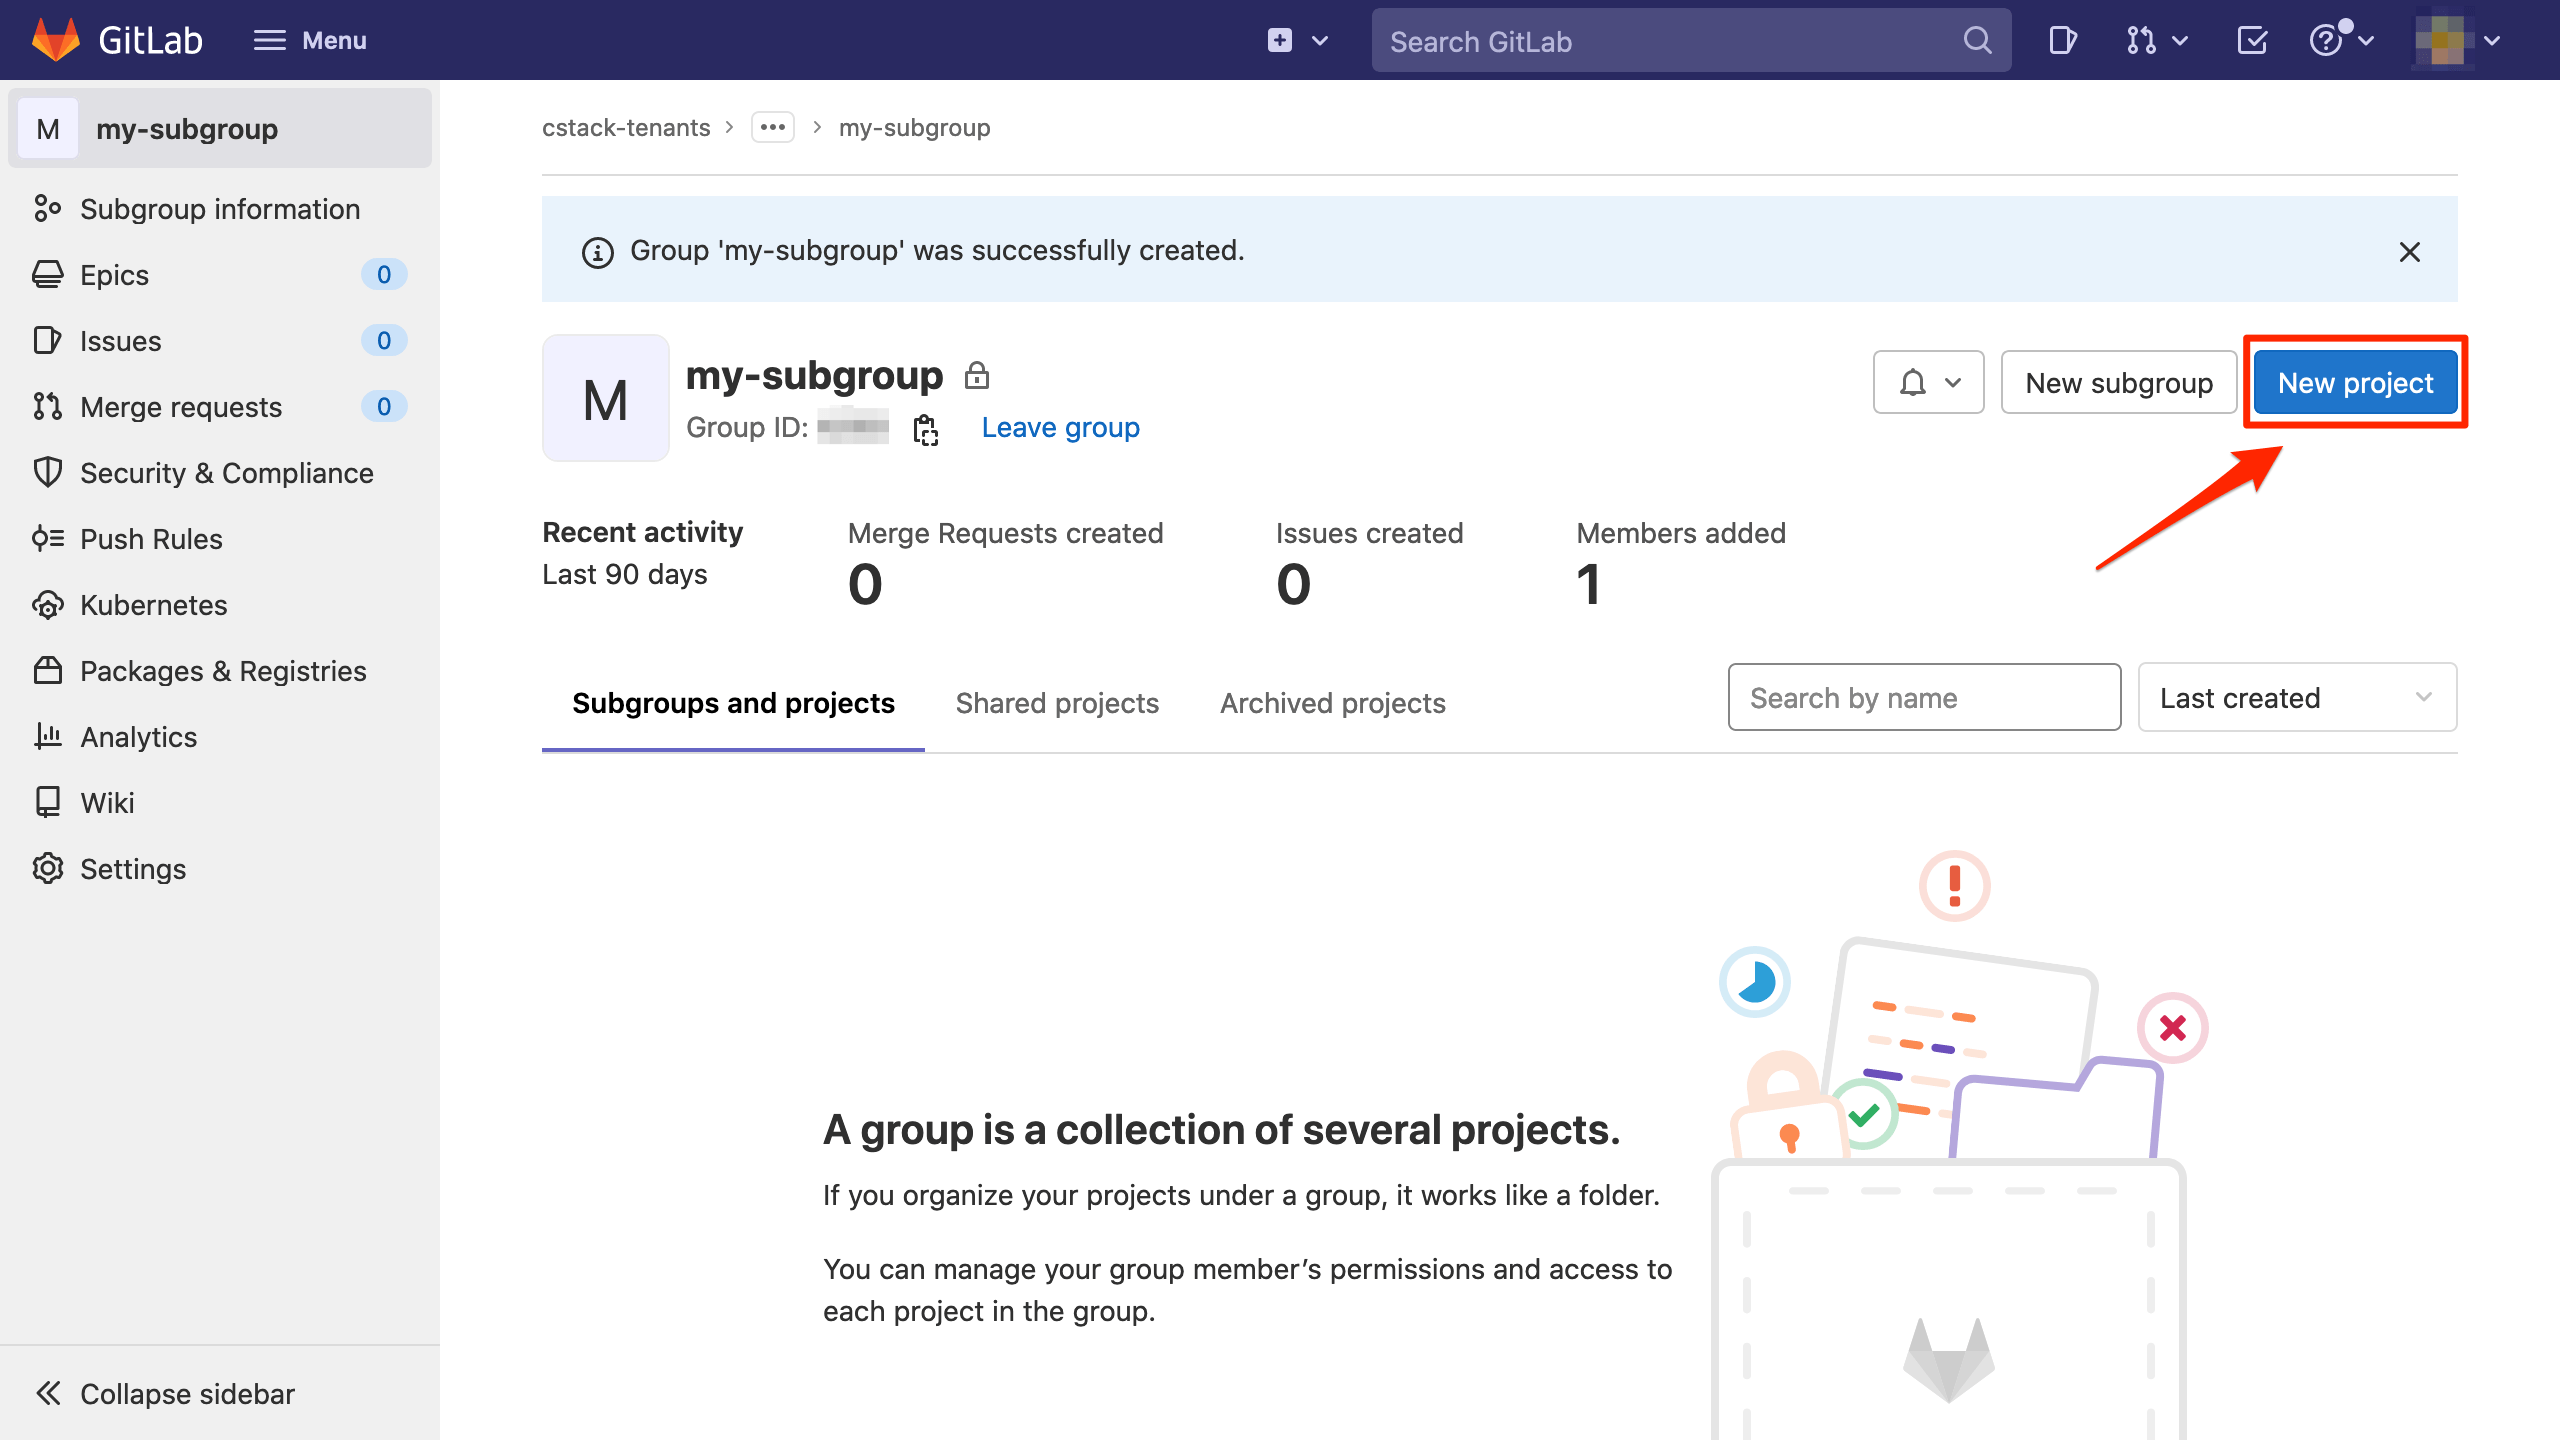Expand the Last created sort dropdown
The width and height of the screenshot is (2560, 1440).
click(x=2296, y=698)
